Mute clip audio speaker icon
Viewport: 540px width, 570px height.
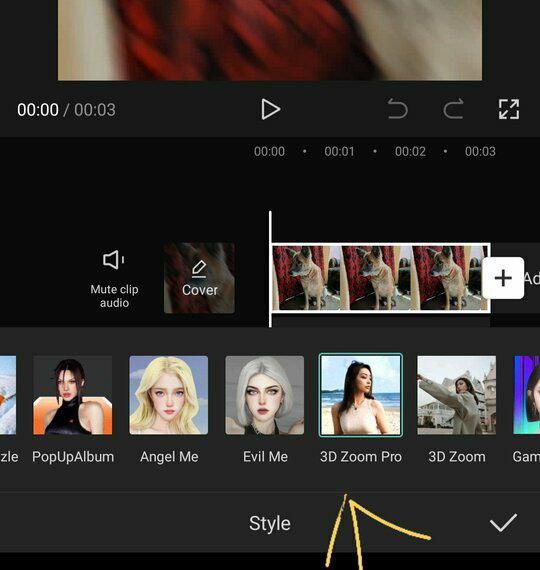[x=113, y=260]
